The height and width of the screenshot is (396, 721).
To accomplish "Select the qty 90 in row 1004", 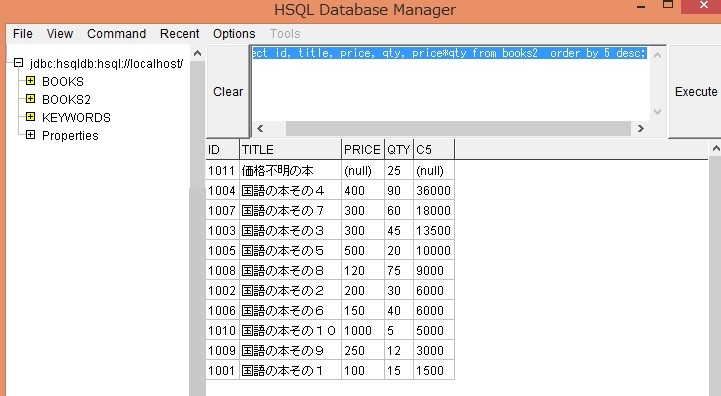I will click(x=399, y=190).
